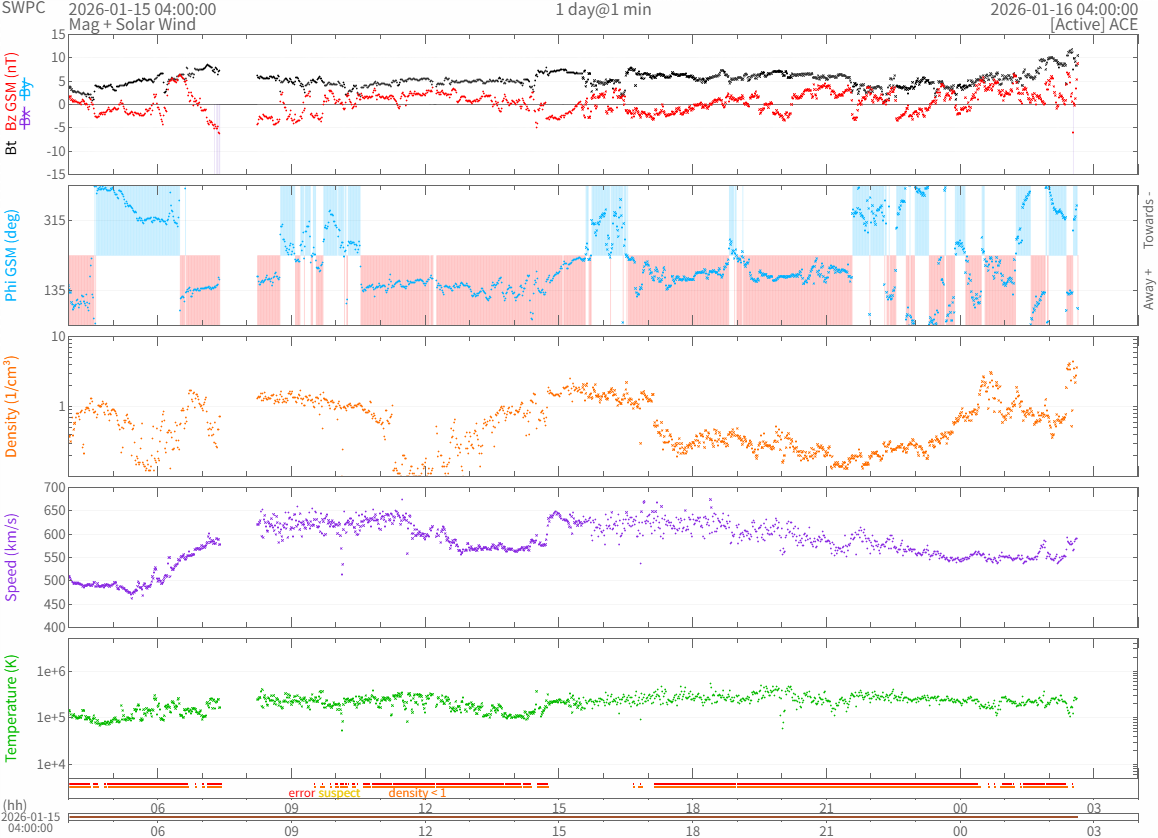Toggle the Bx series label
This screenshot has width=1158, height=838.
pyautogui.click(x=26, y=116)
